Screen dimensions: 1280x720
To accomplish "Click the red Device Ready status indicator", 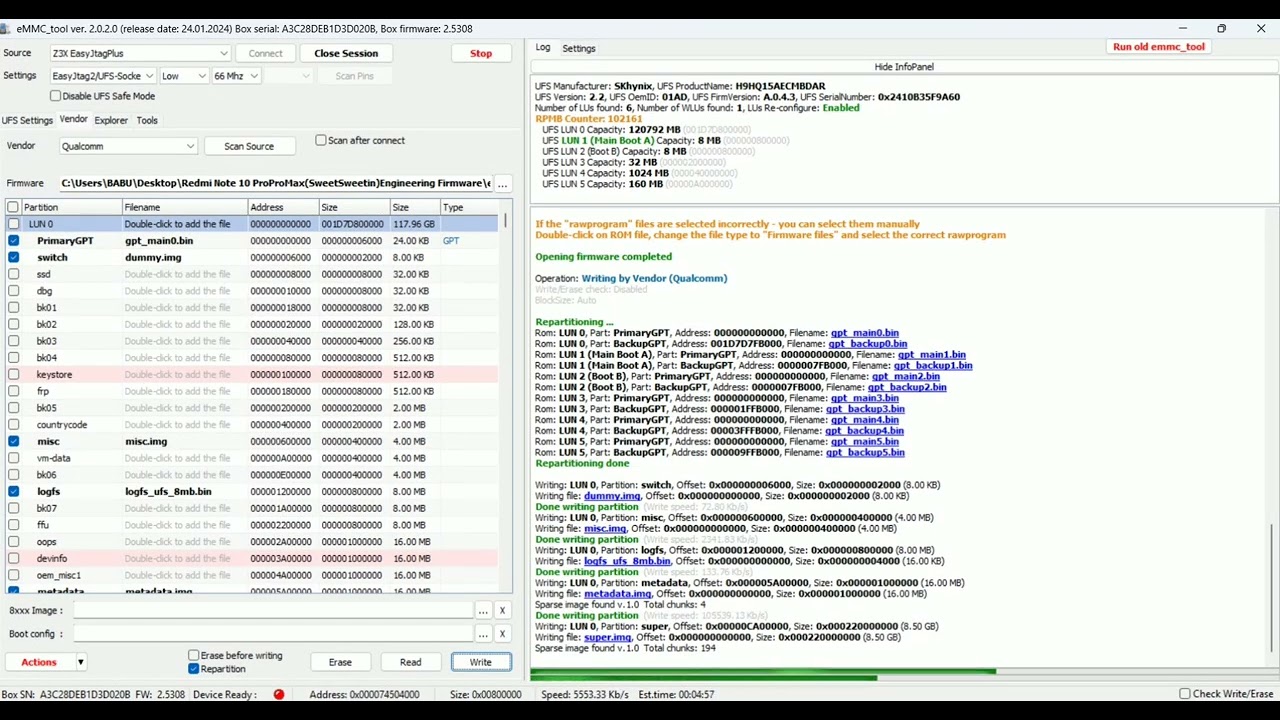I will tap(279, 694).
